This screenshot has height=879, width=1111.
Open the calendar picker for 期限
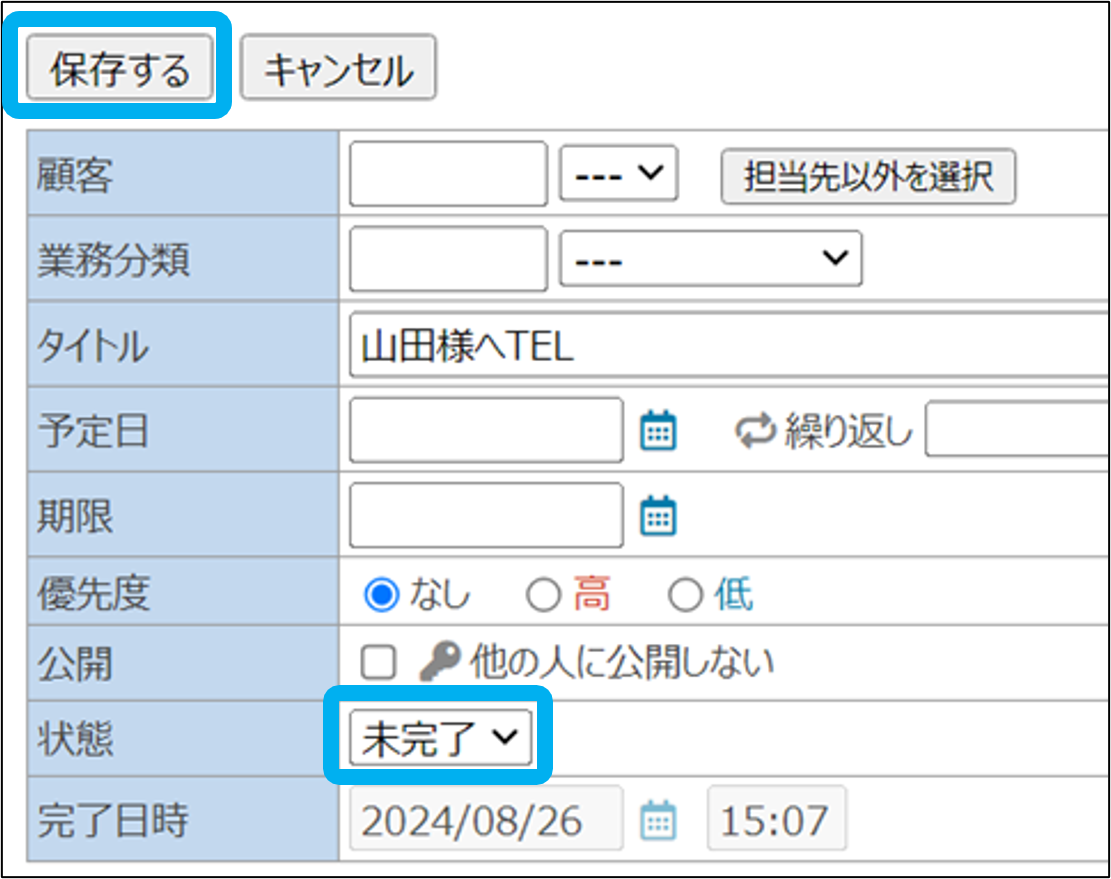point(658,516)
